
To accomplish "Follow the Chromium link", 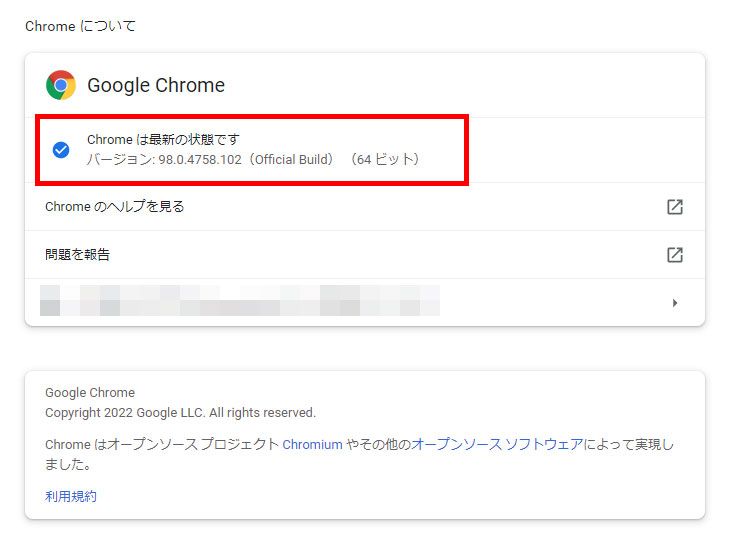I will coord(312,445).
